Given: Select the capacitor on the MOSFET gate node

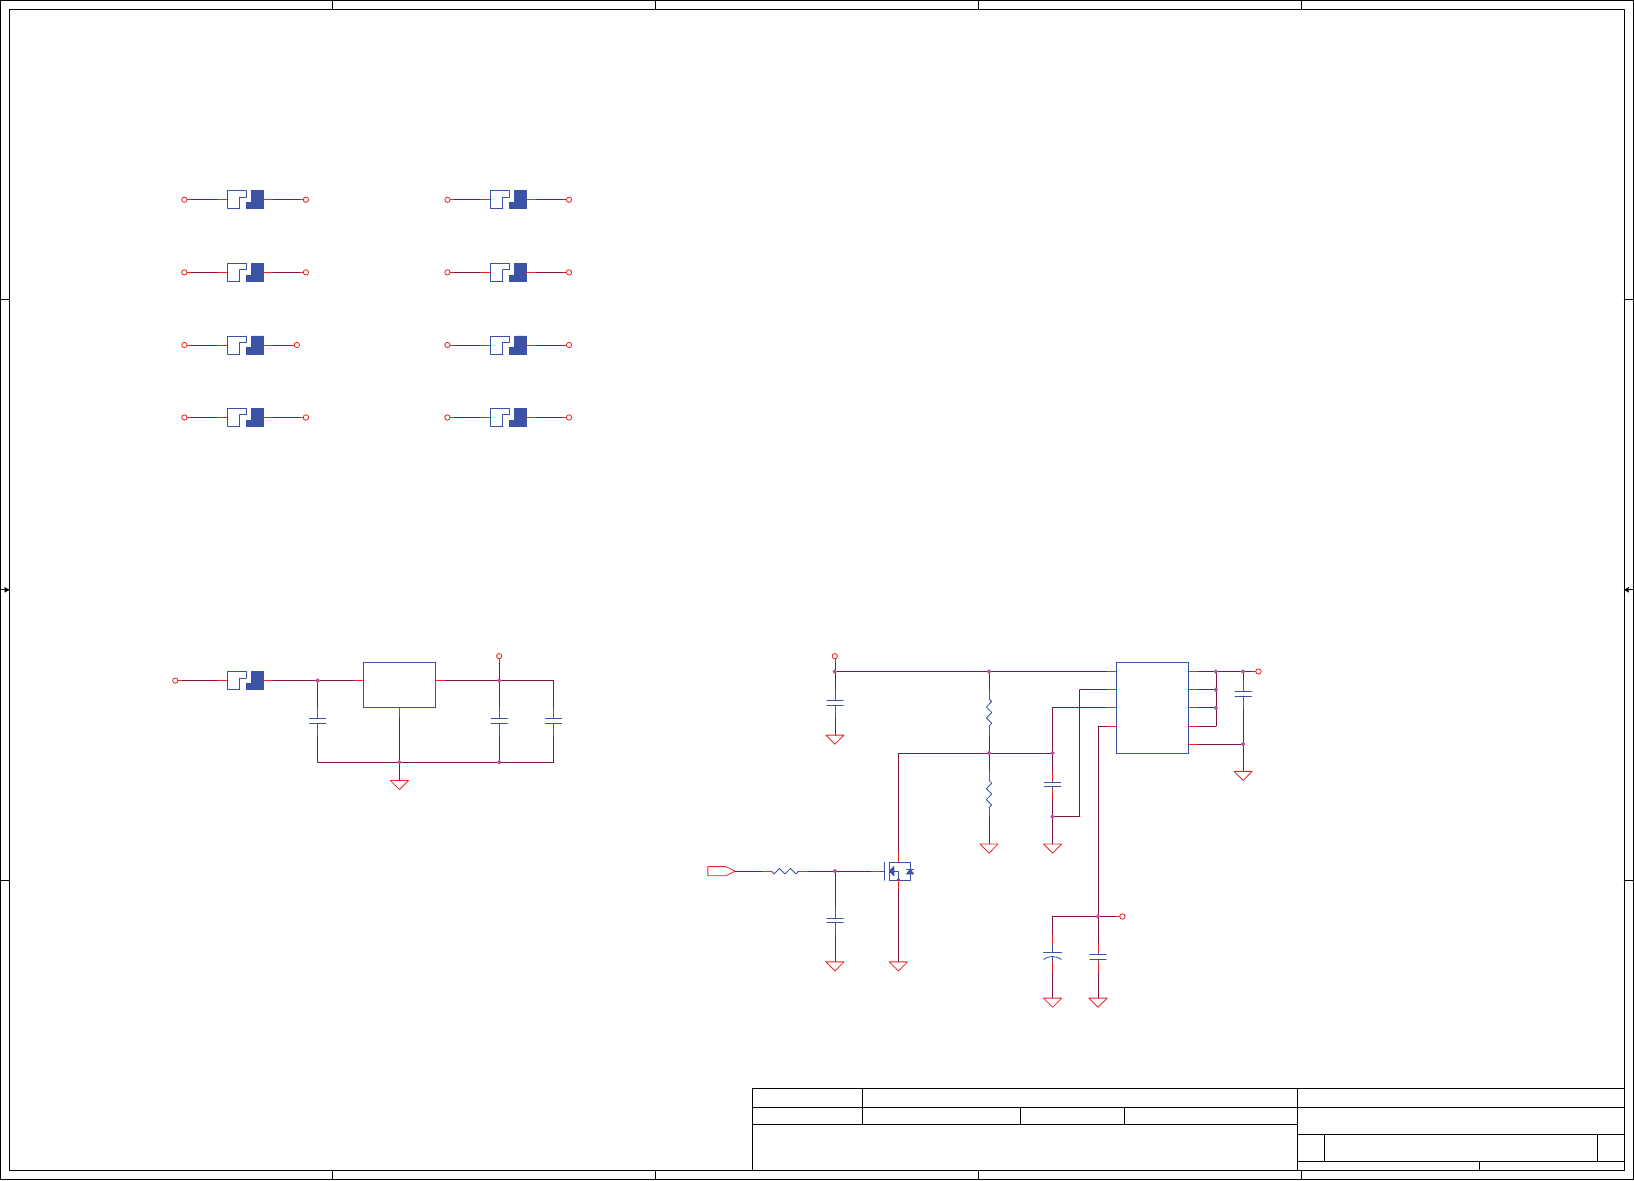Looking at the screenshot, I should tap(835, 920).
